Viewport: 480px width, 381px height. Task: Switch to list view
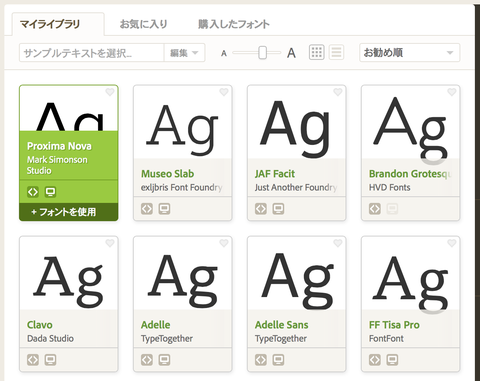[336, 52]
